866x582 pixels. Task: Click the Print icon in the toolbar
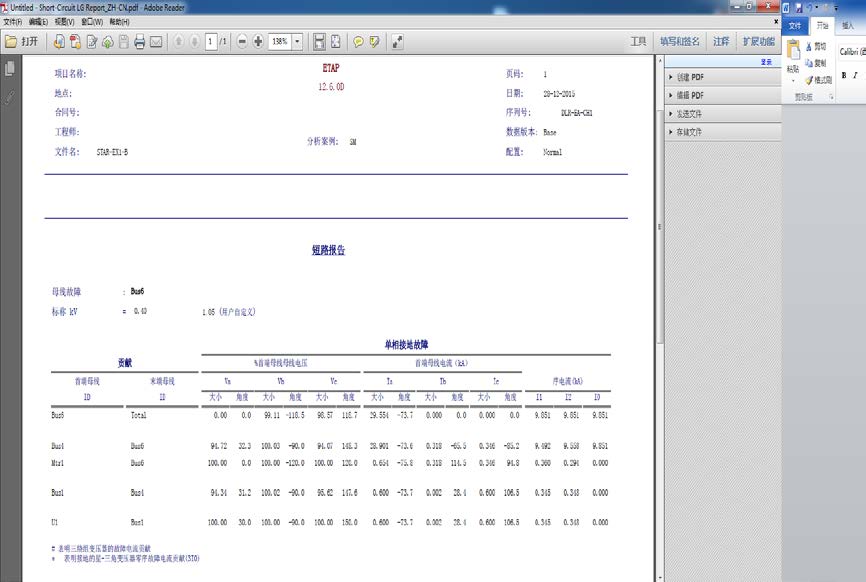click(140, 42)
